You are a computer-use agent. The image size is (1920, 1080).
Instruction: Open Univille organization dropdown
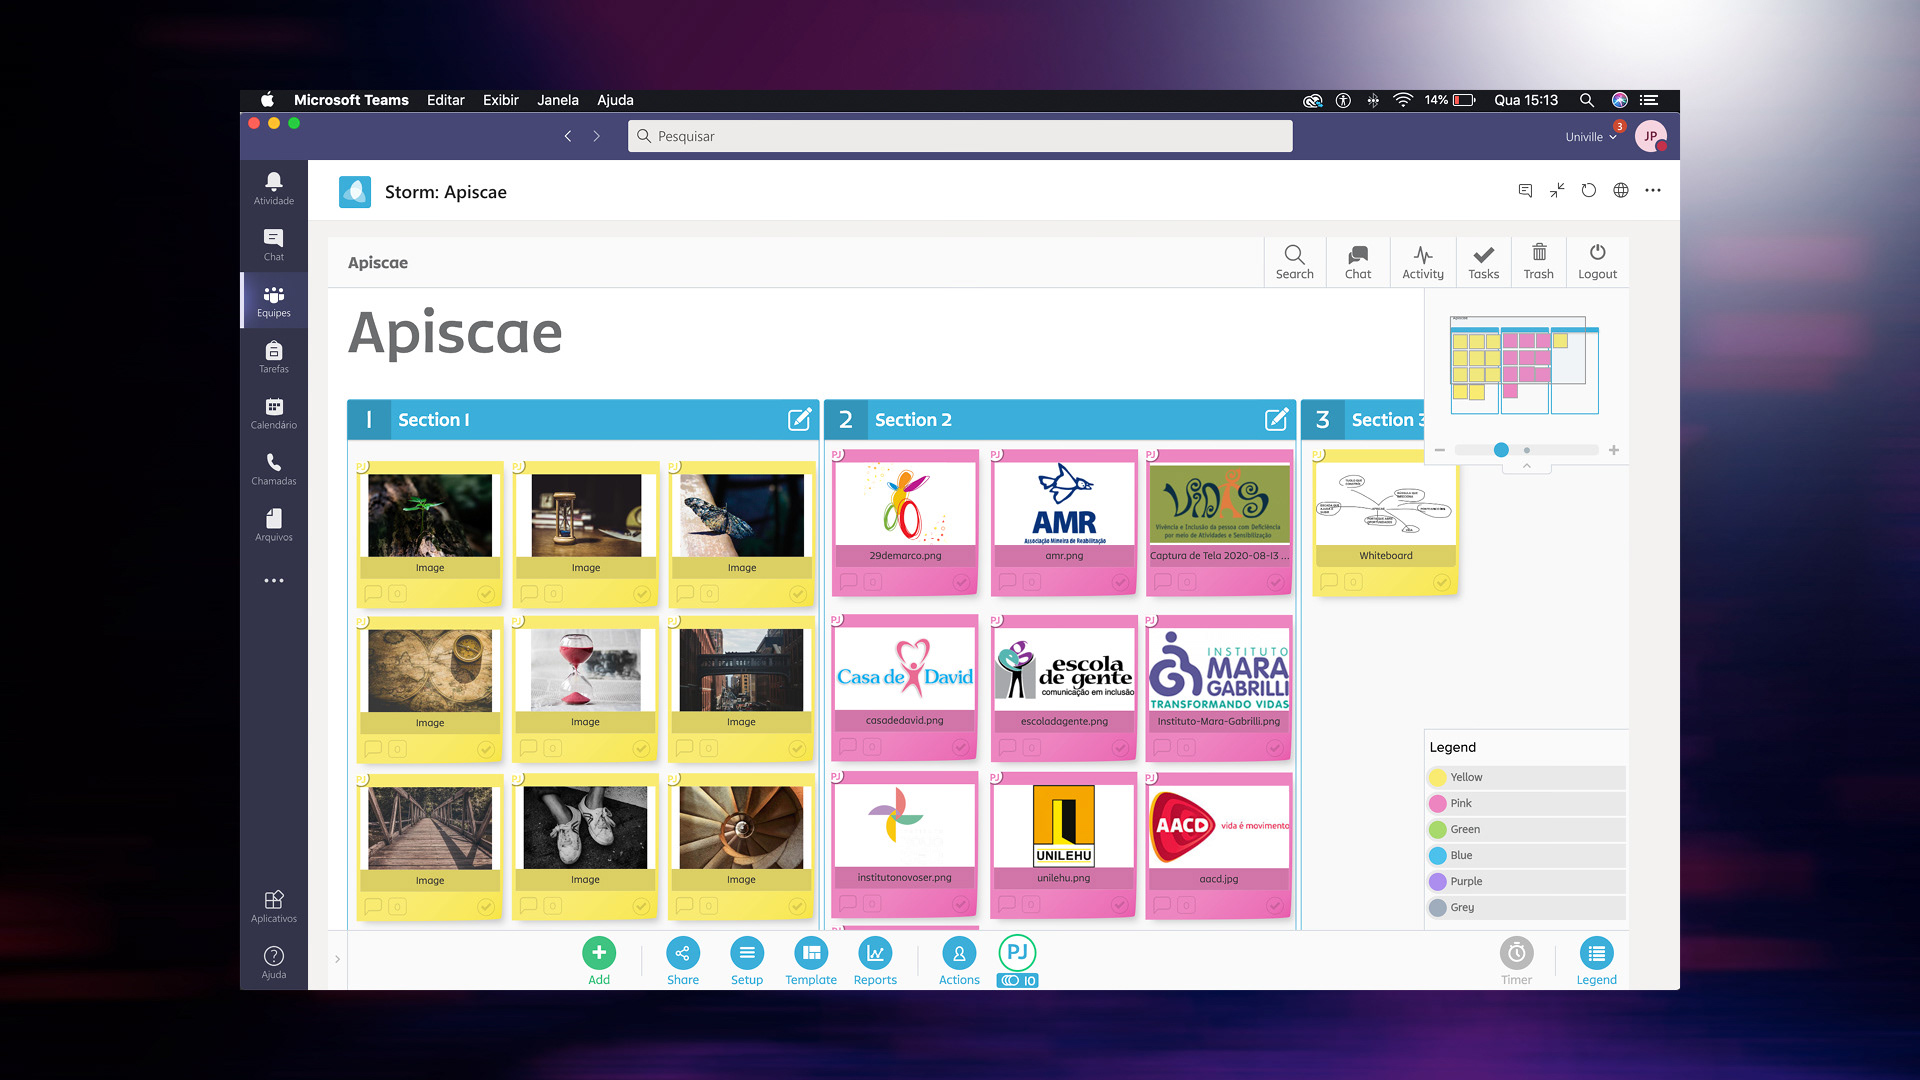point(1591,137)
